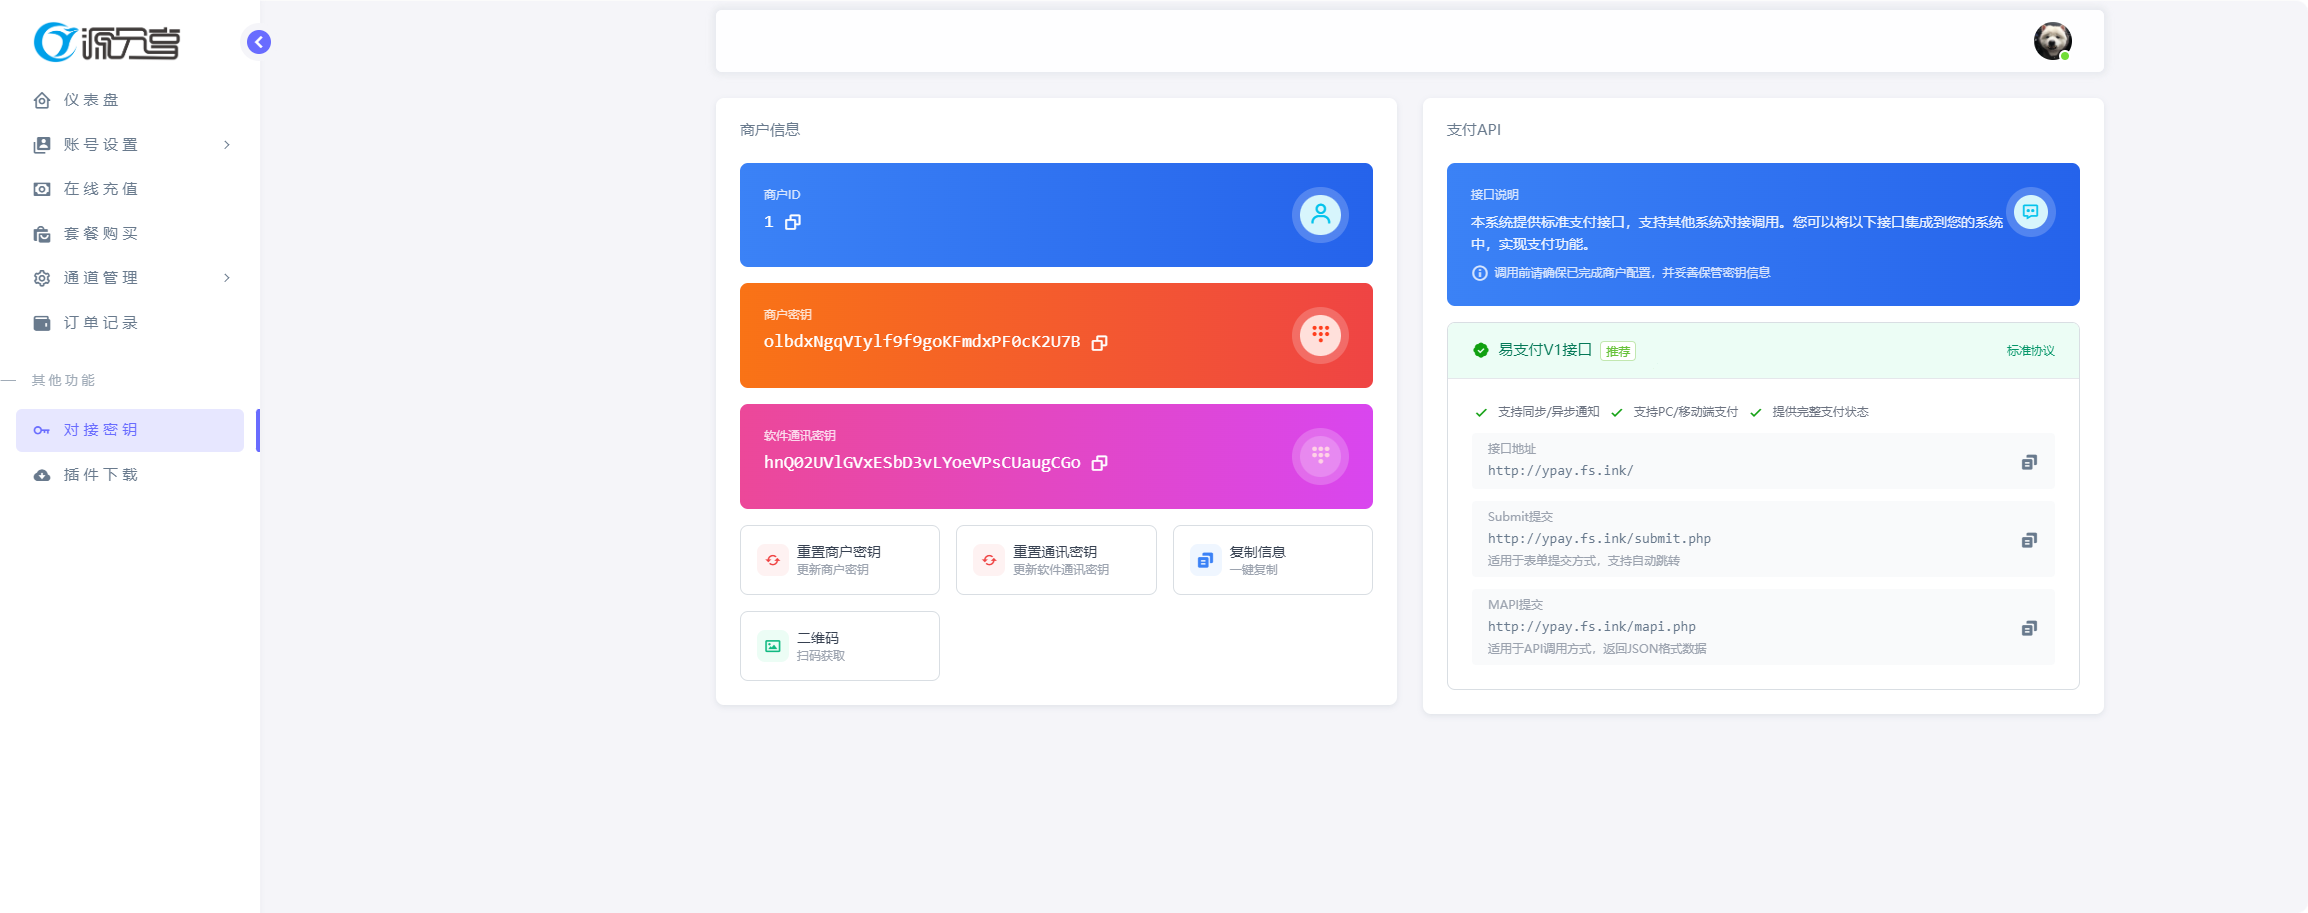Image resolution: width=2308 pixels, height=913 pixels.
Task: Copy the 接口地址 URL via its copy icon
Action: pos(2029,462)
